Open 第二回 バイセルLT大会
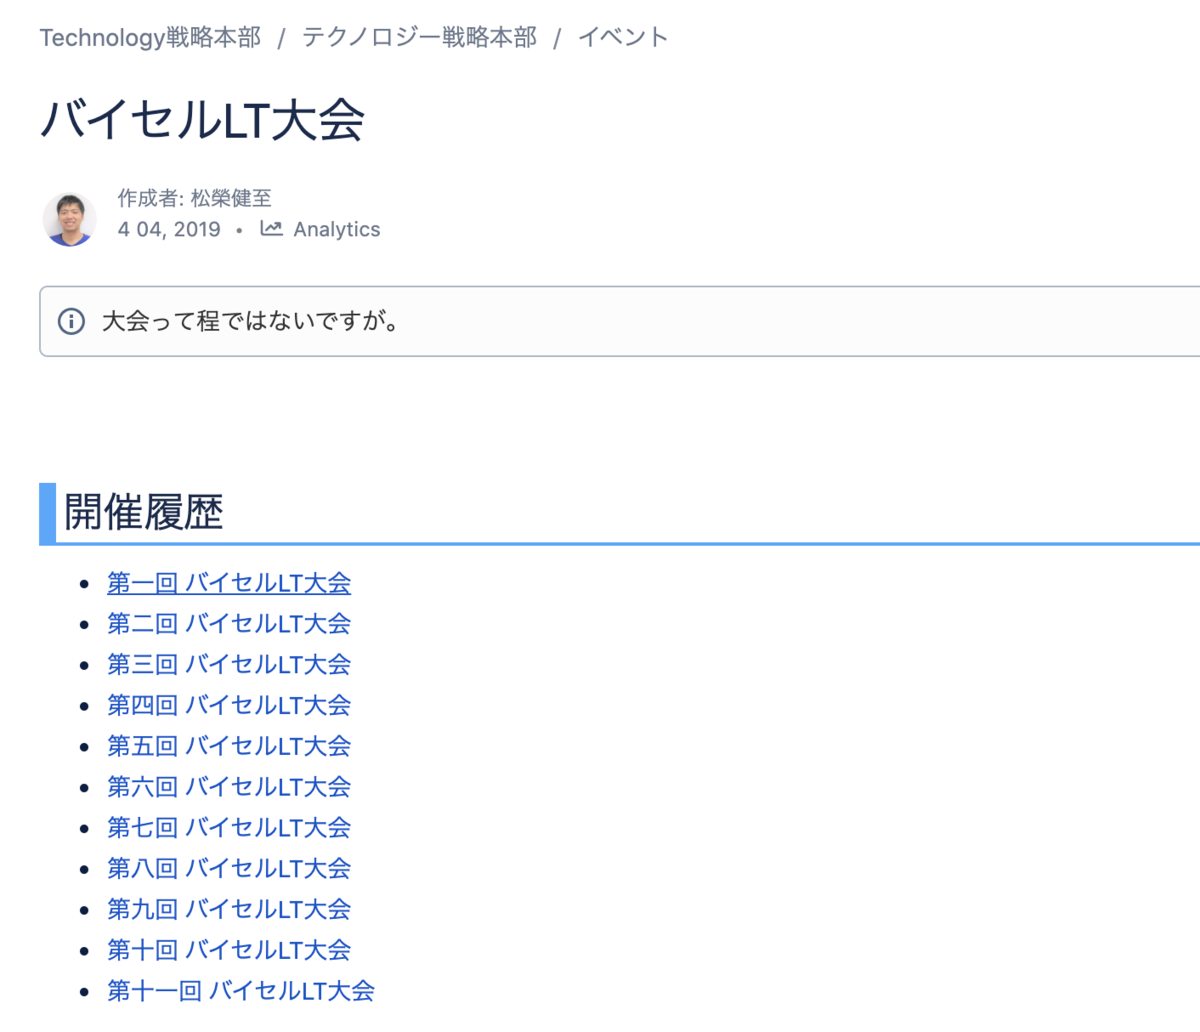Viewport: 1200px width, 1032px height. click(229, 623)
